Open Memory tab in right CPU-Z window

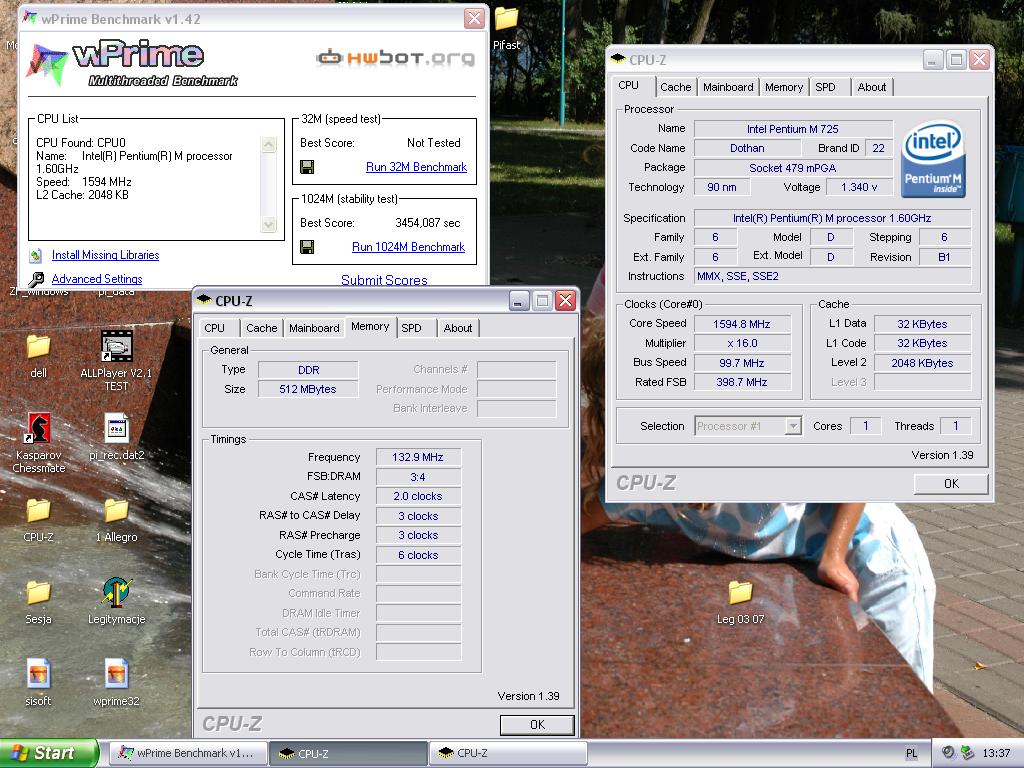point(784,87)
